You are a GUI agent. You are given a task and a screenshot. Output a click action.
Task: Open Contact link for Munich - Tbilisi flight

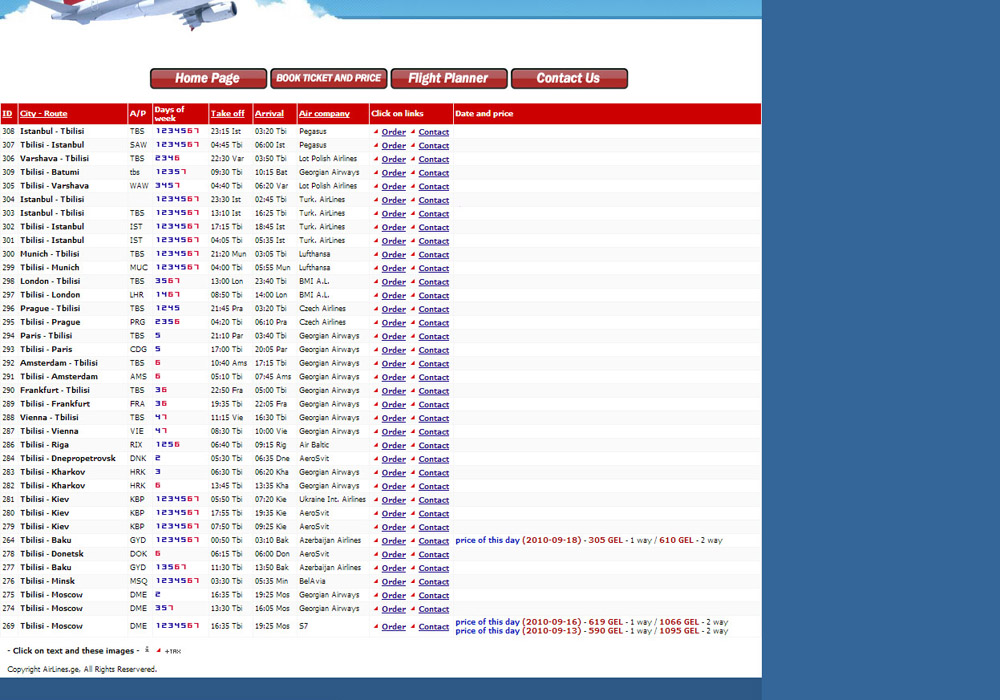point(434,255)
